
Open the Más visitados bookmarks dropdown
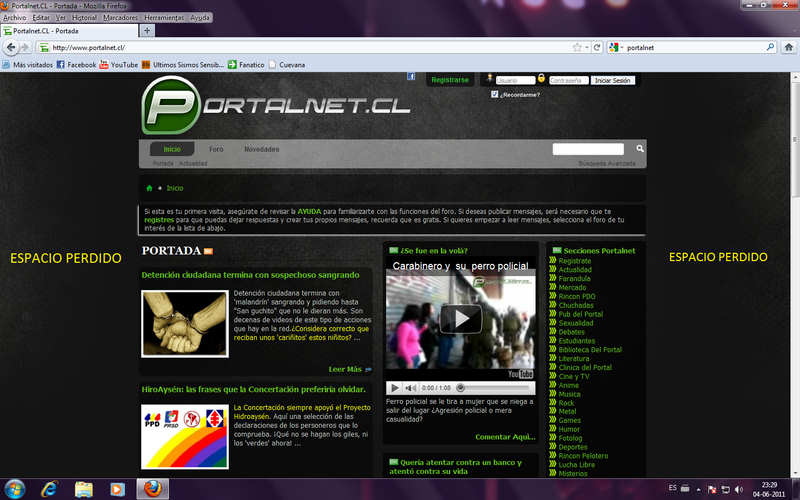[28, 65]
